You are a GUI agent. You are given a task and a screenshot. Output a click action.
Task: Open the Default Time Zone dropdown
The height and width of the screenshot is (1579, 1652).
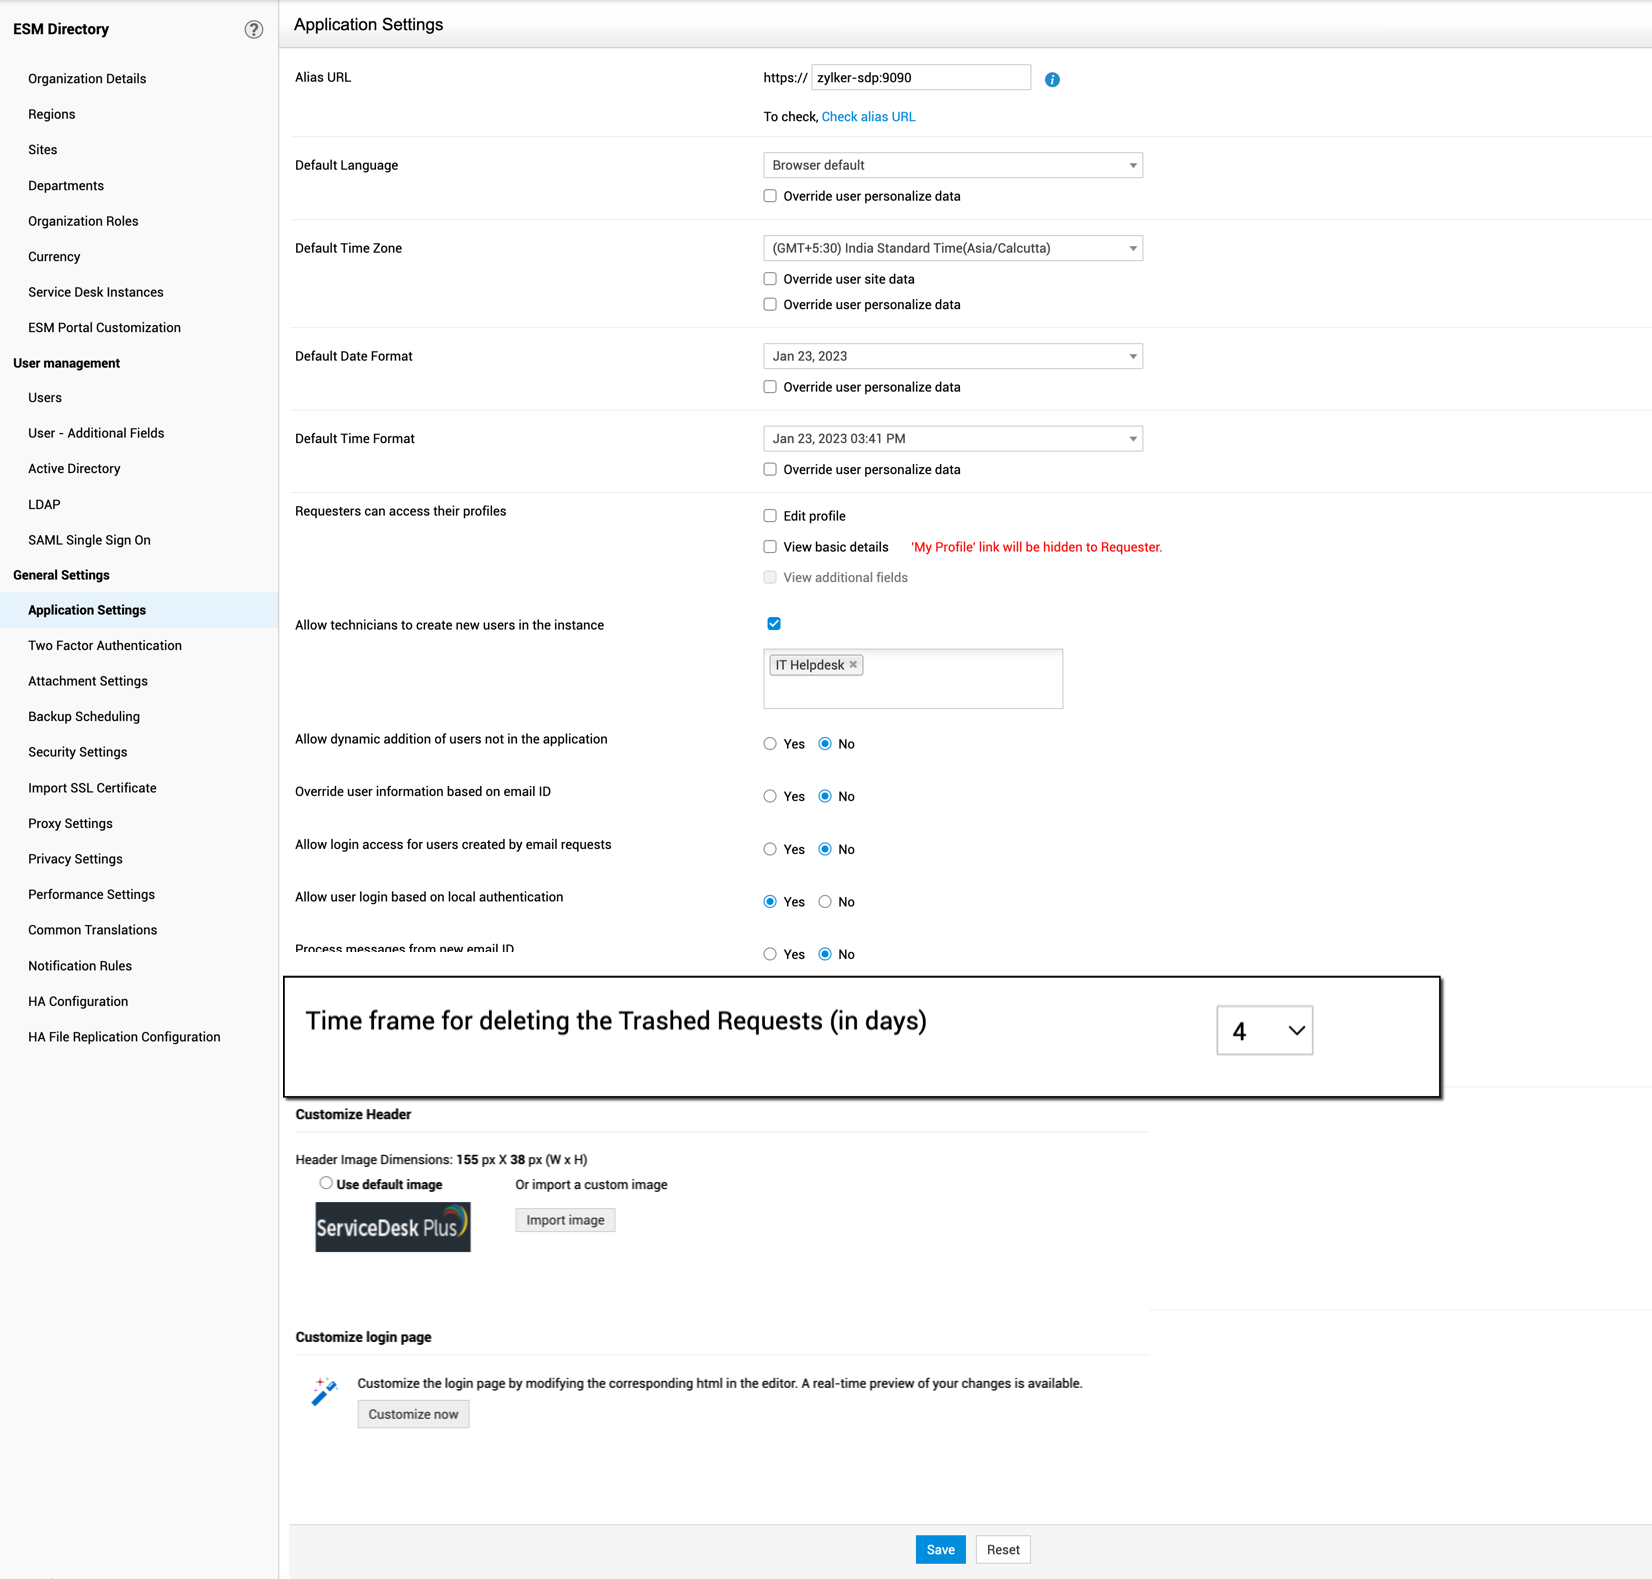point(953,248)
